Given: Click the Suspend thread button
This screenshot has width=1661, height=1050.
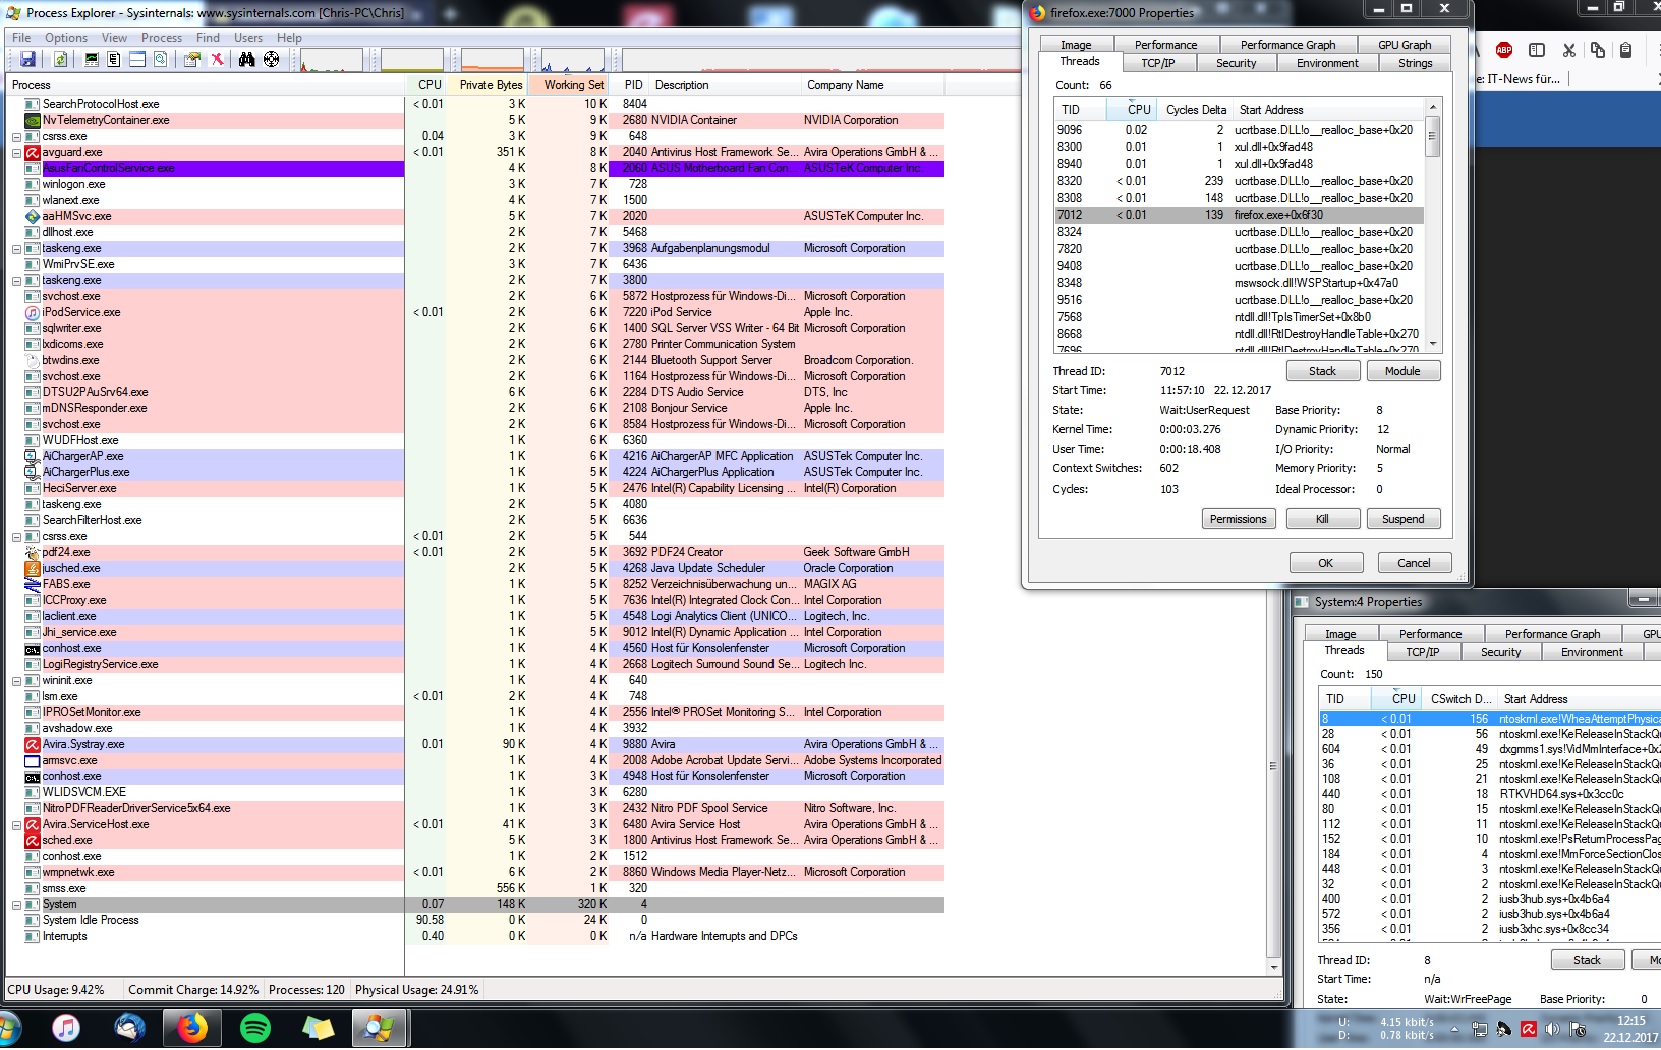Looking at the screenshot, I should coord(1403,519).
